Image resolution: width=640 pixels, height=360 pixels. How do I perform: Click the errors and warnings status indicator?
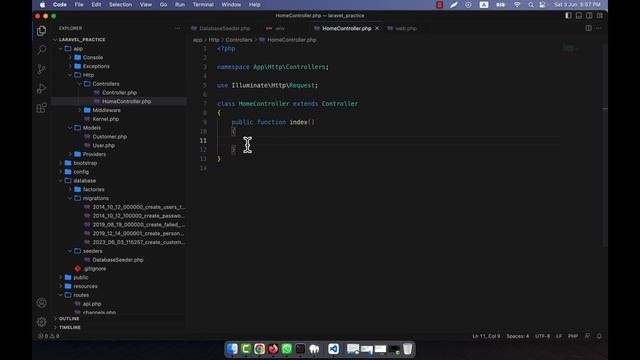coord(49,336)
